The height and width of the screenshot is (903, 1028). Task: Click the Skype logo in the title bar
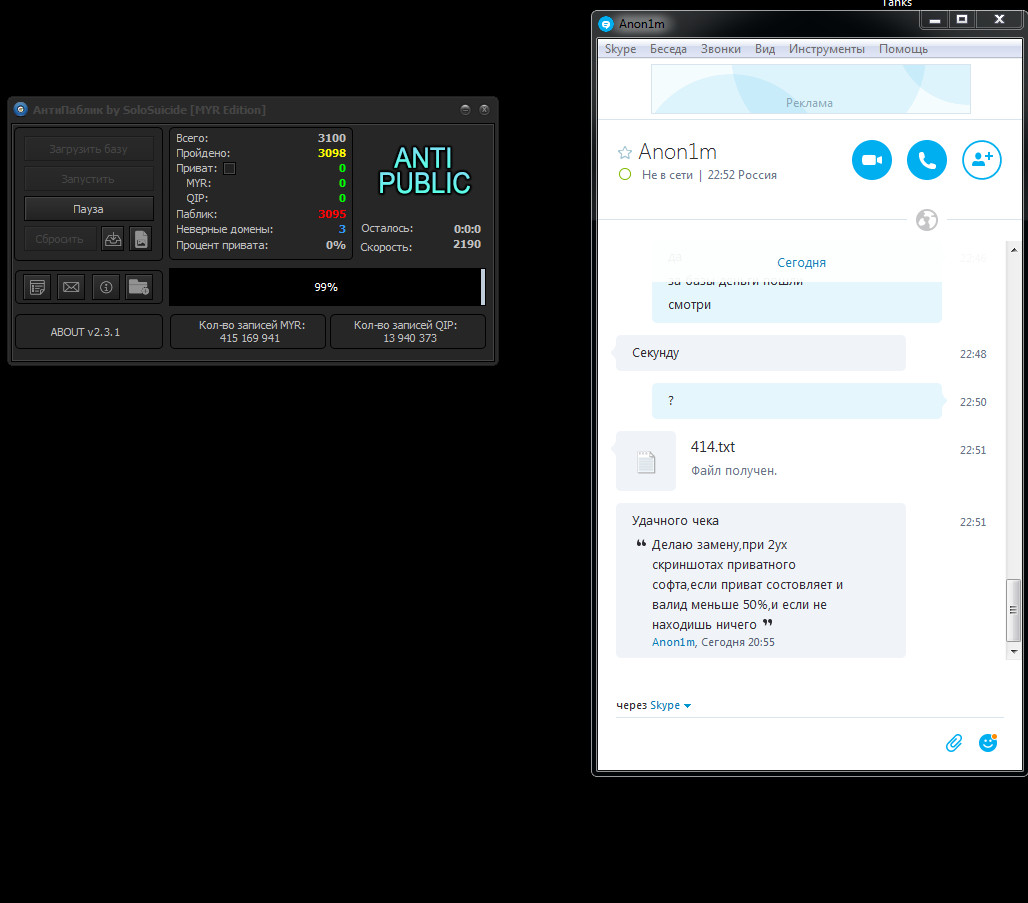tap(606, 24)
